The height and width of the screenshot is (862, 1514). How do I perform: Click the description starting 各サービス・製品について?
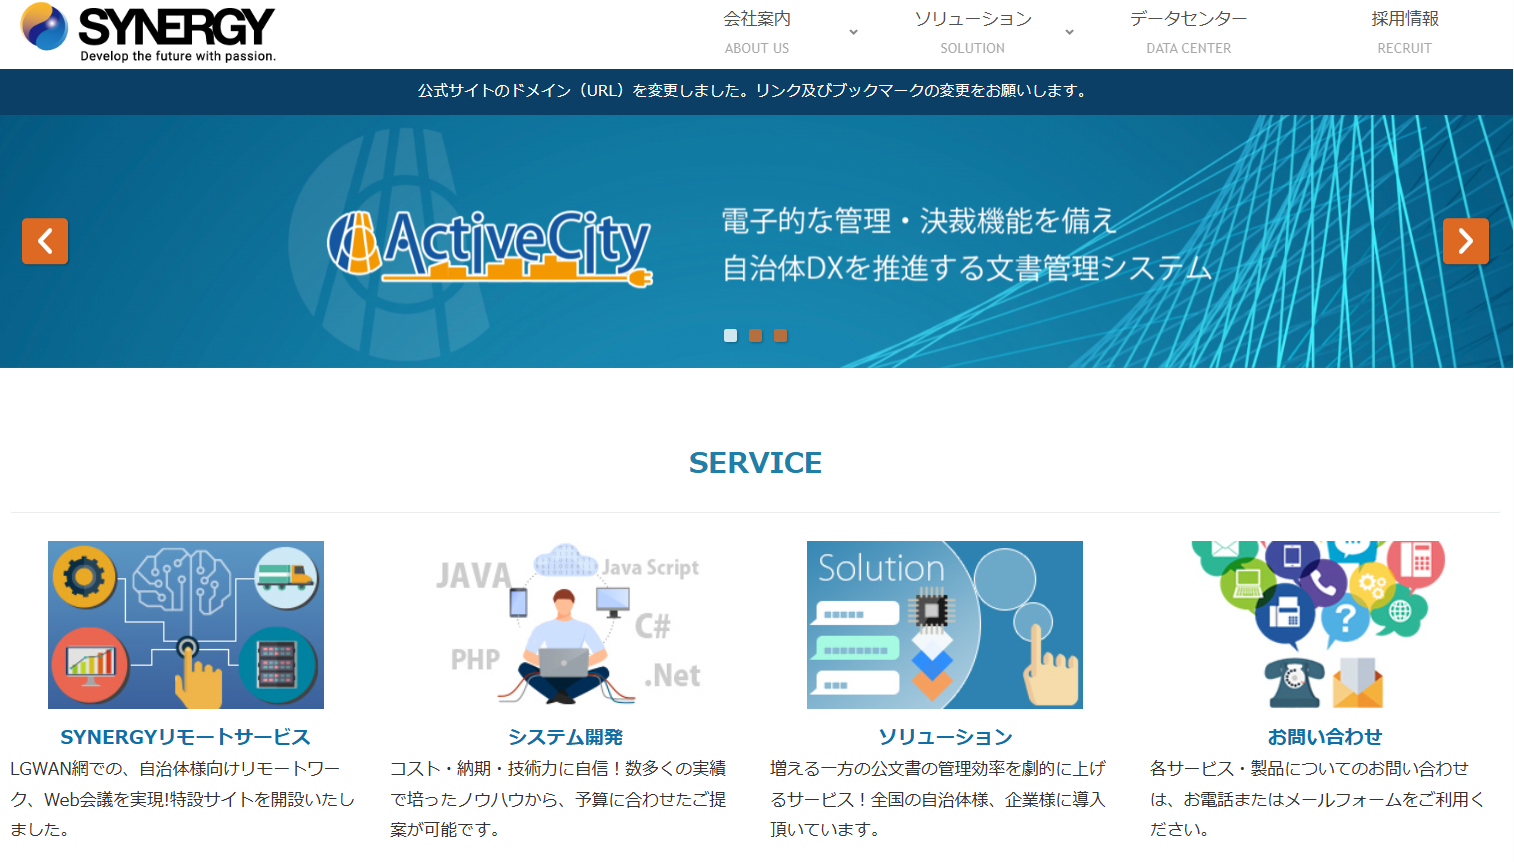[1318, 799]
